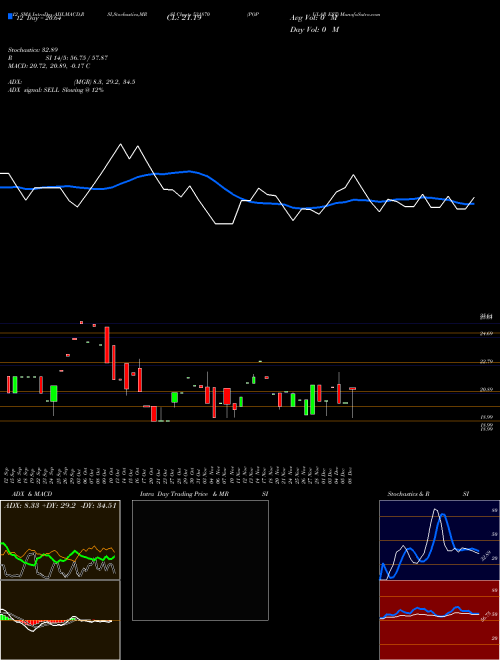500x660 pixels.
Task: Click the 24.69 price axis label
Action: pos(487,333)
